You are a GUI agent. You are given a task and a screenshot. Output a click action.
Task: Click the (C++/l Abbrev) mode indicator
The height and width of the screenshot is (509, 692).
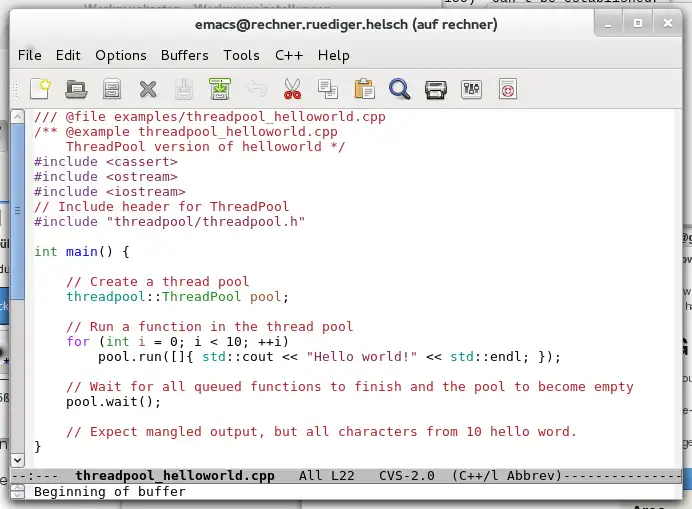click(x=507, y=475)
